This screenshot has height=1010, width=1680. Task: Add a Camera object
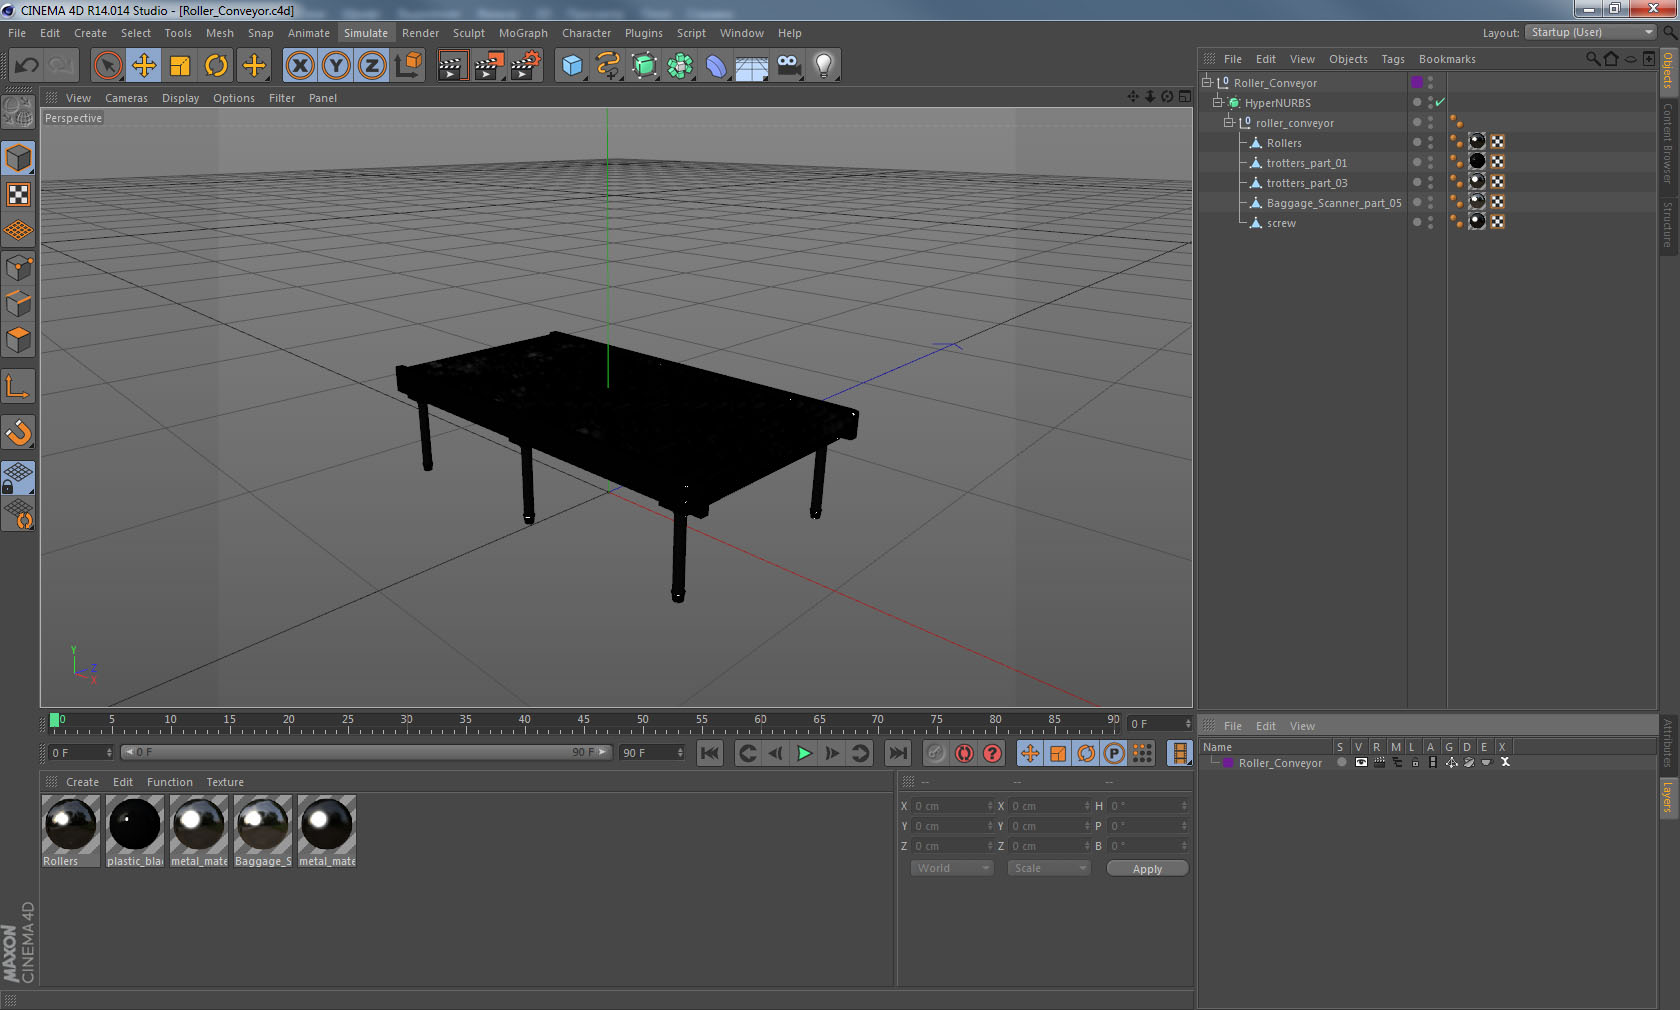coord(788,66)
